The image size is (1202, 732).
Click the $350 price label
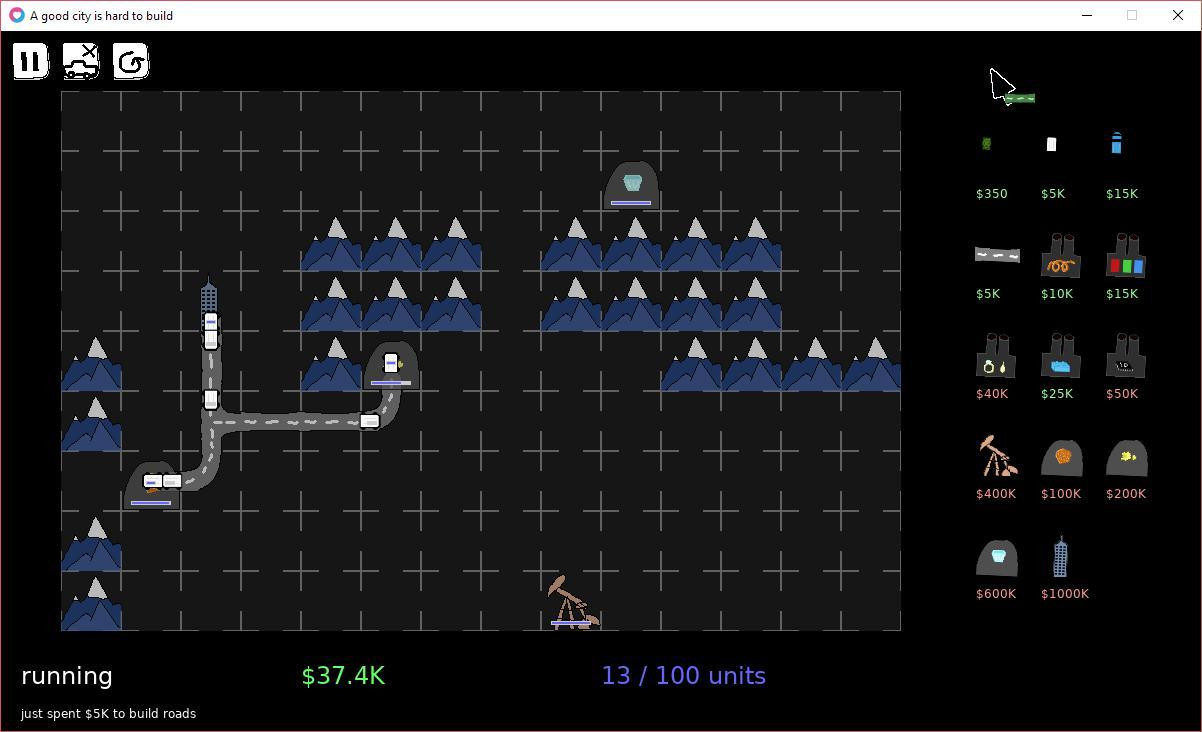tap(992, 194)
